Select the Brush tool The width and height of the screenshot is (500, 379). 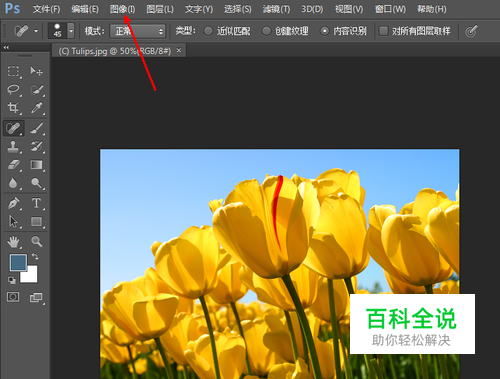[37, 128]
